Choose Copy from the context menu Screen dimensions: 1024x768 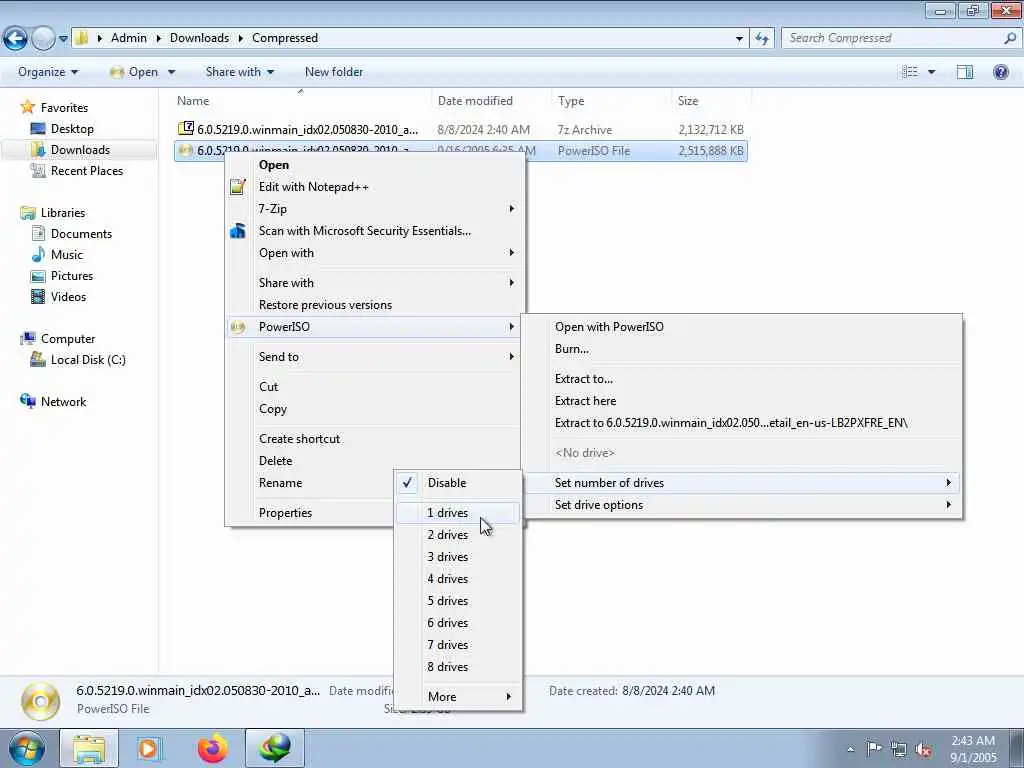(375, 409)
